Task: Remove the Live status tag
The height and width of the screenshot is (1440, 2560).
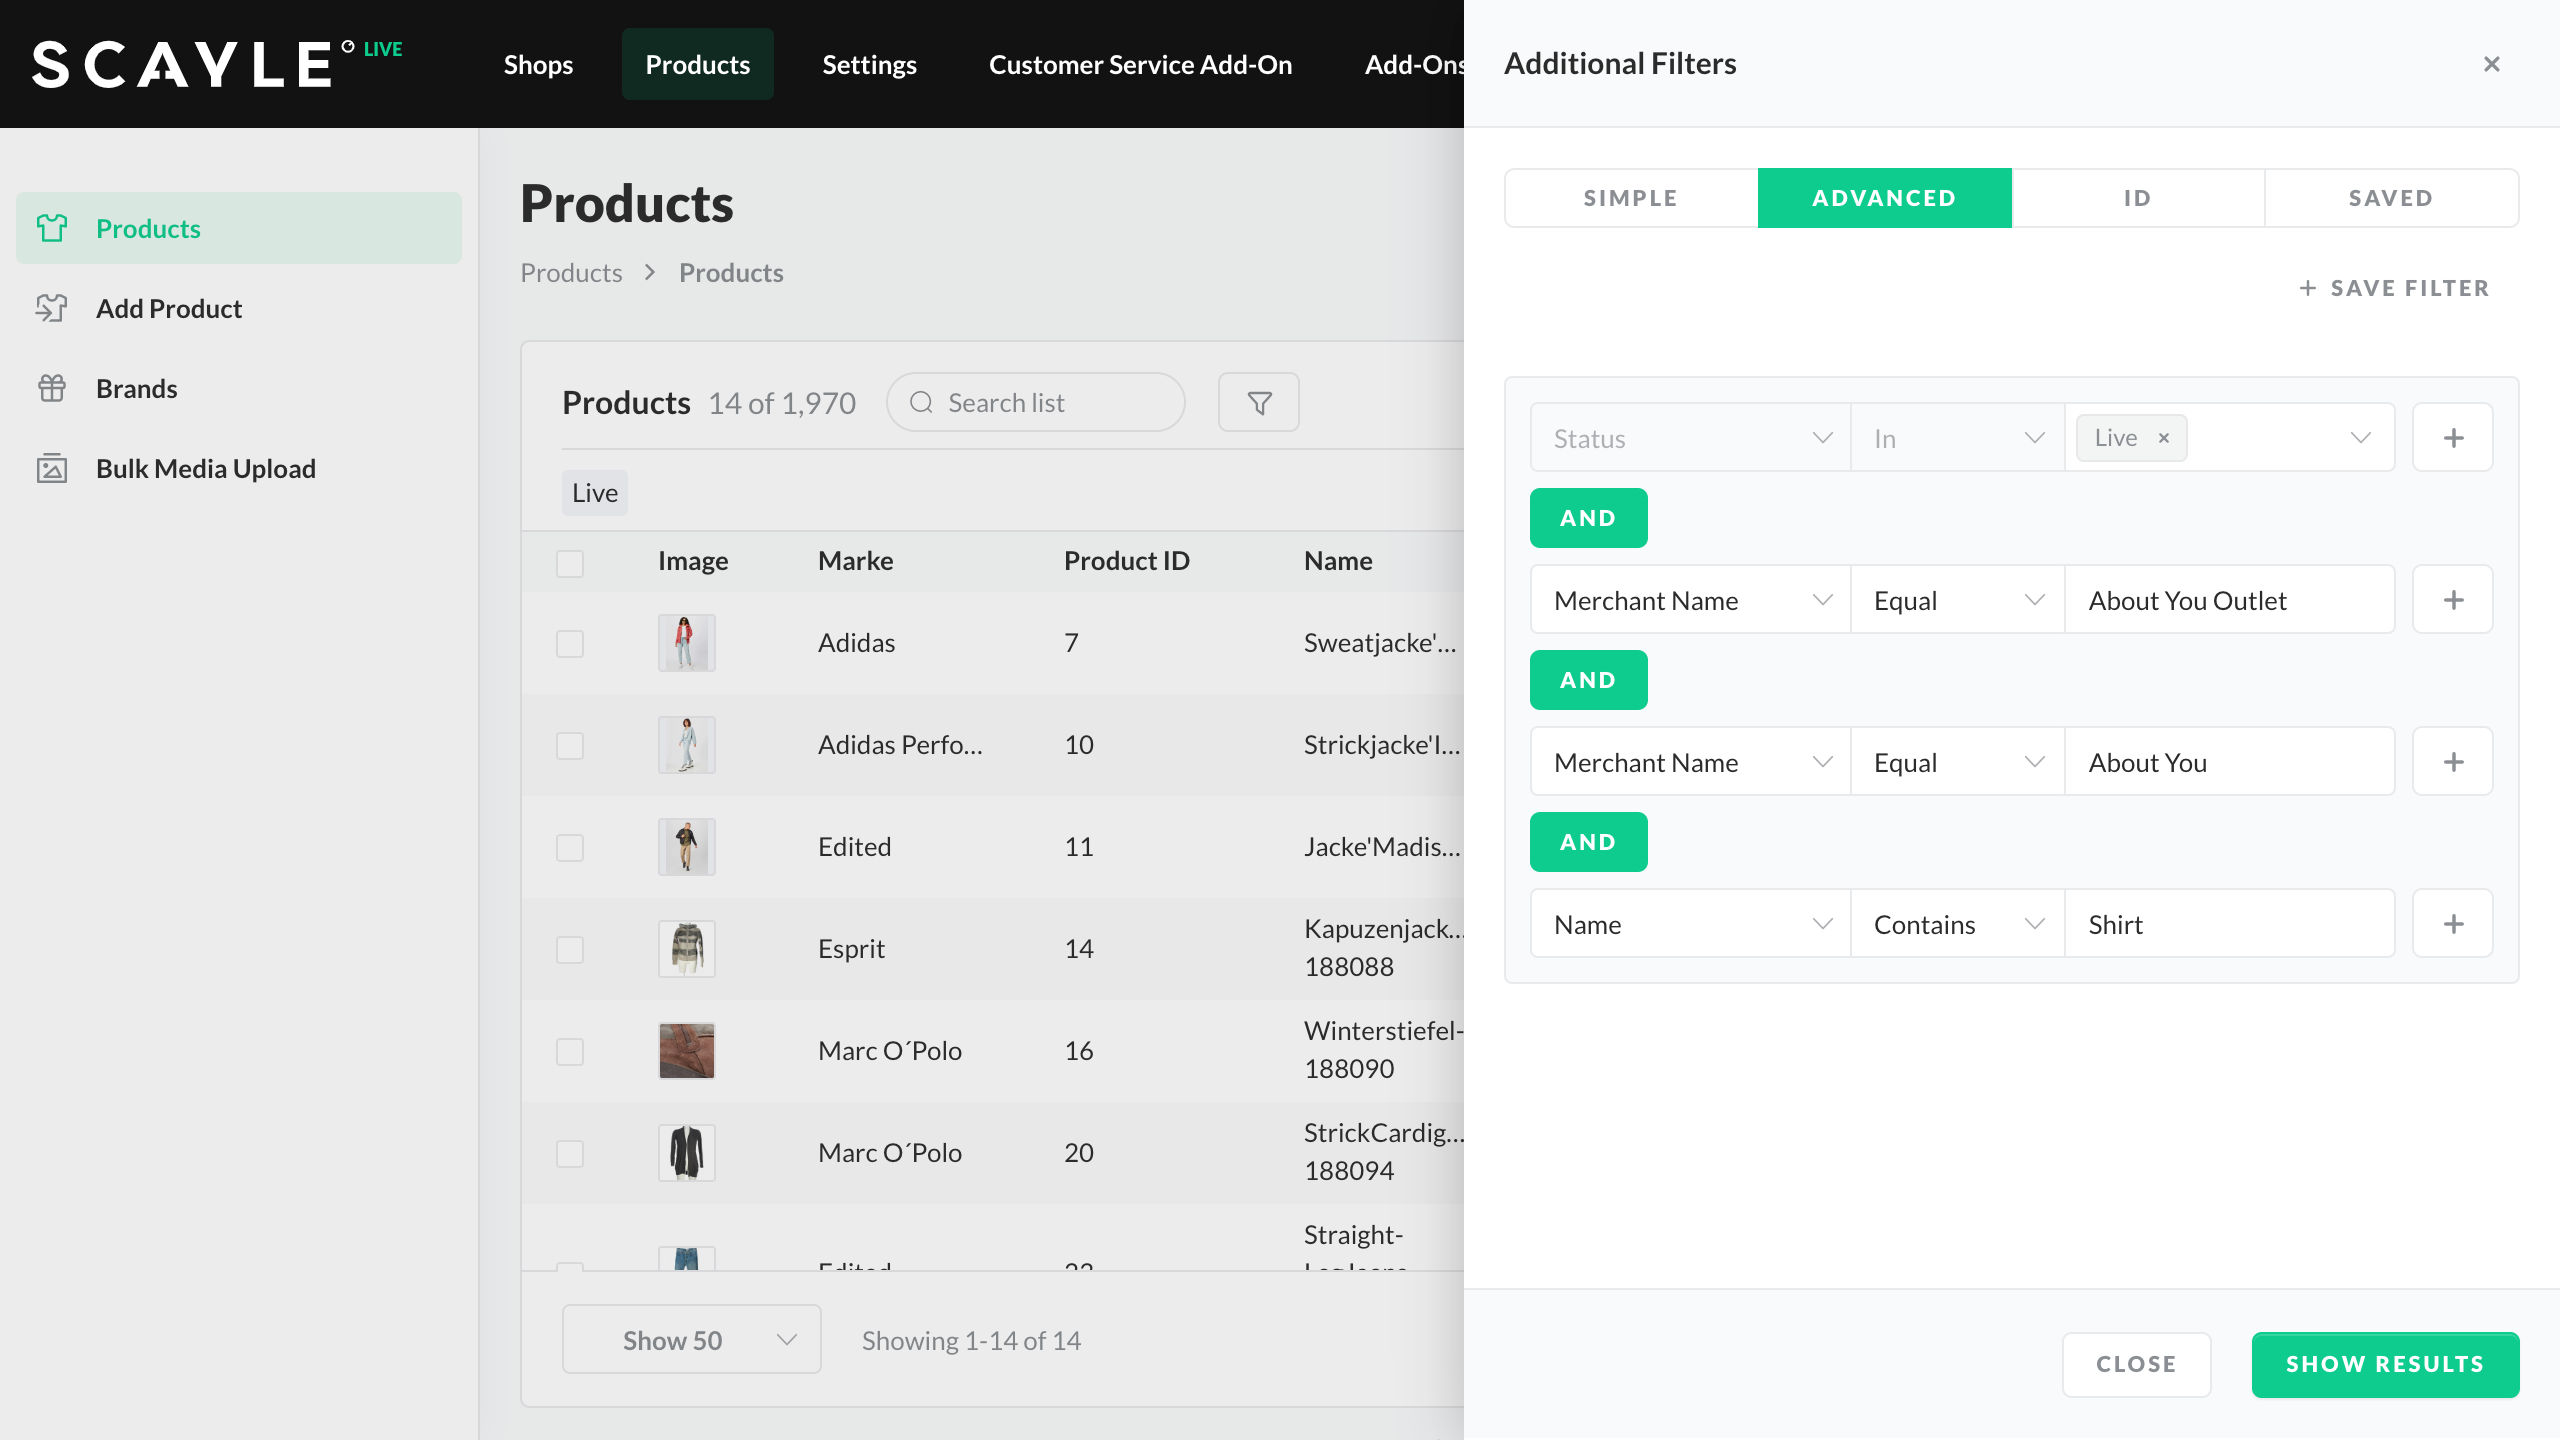Action: 2164,438
